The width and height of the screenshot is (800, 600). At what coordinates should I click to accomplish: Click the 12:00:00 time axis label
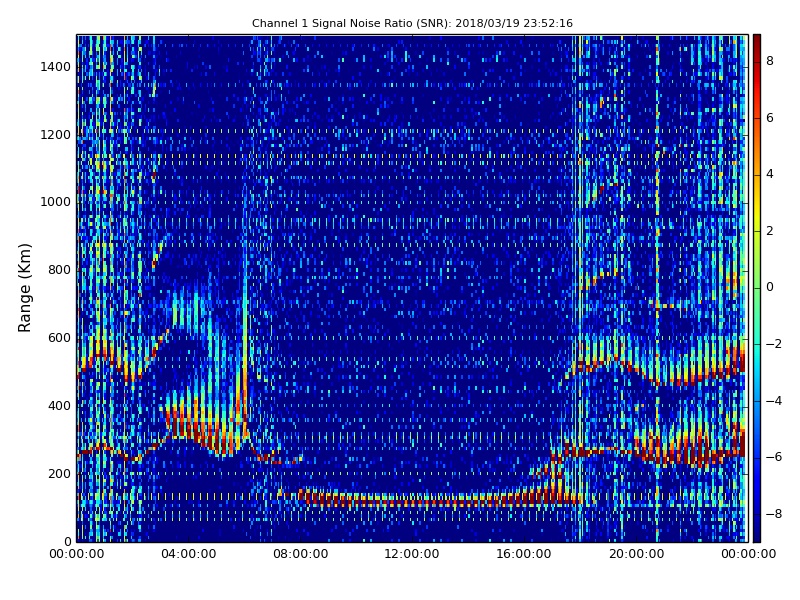pyautogui.click(x=412, y=554)
